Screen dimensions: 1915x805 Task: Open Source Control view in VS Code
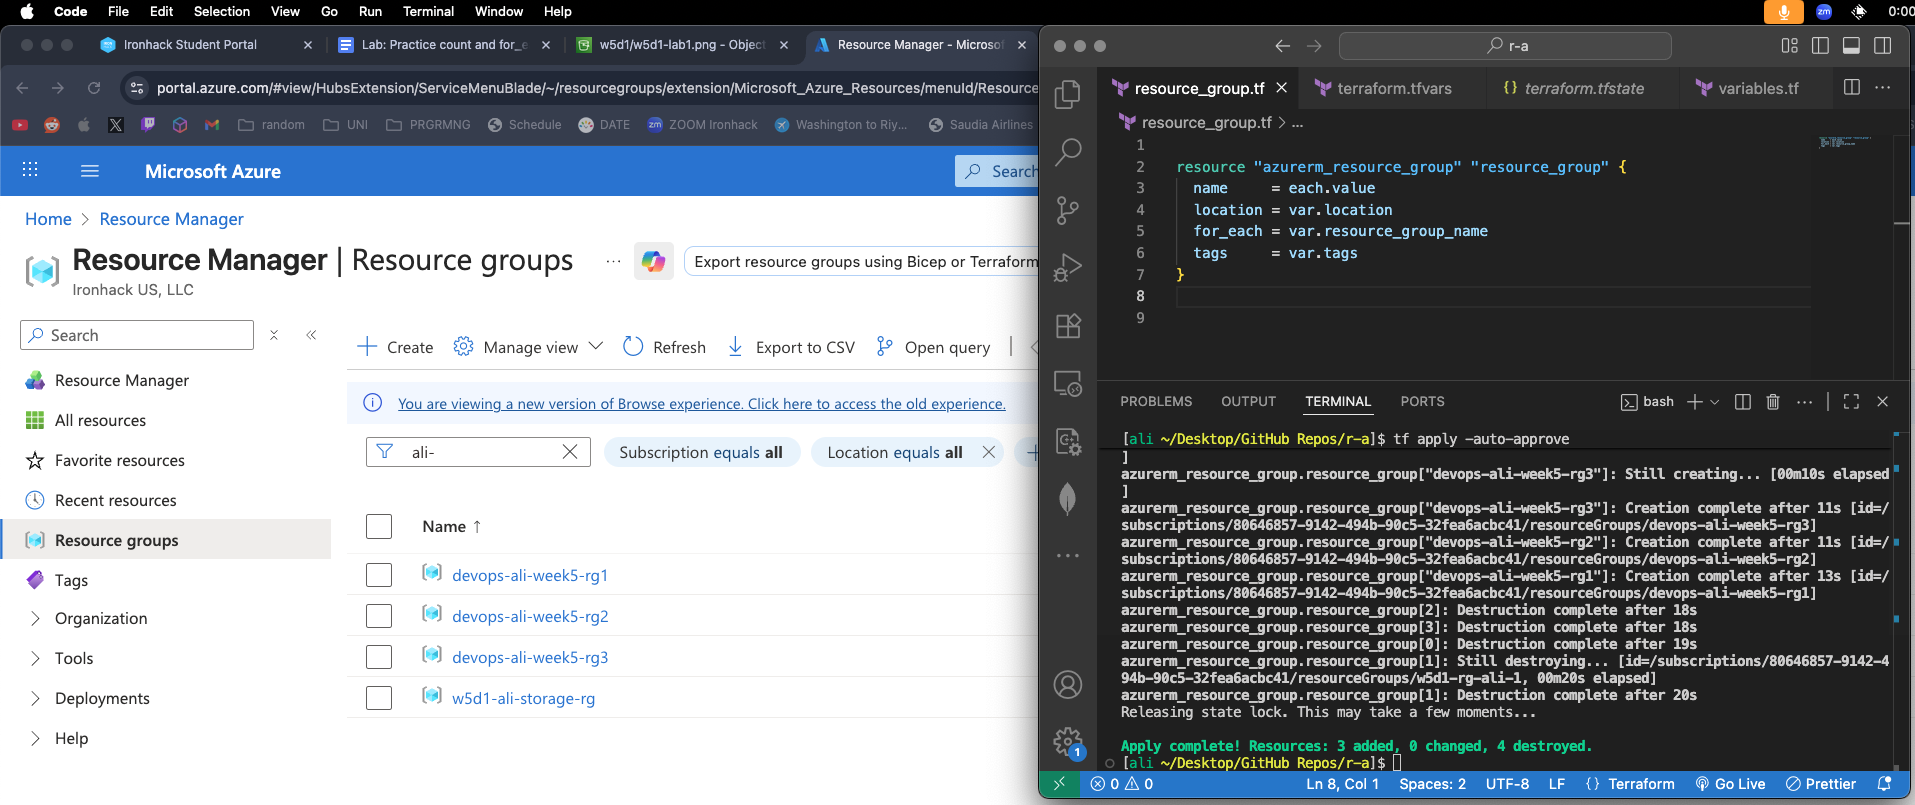click(x=1068, y=210)
